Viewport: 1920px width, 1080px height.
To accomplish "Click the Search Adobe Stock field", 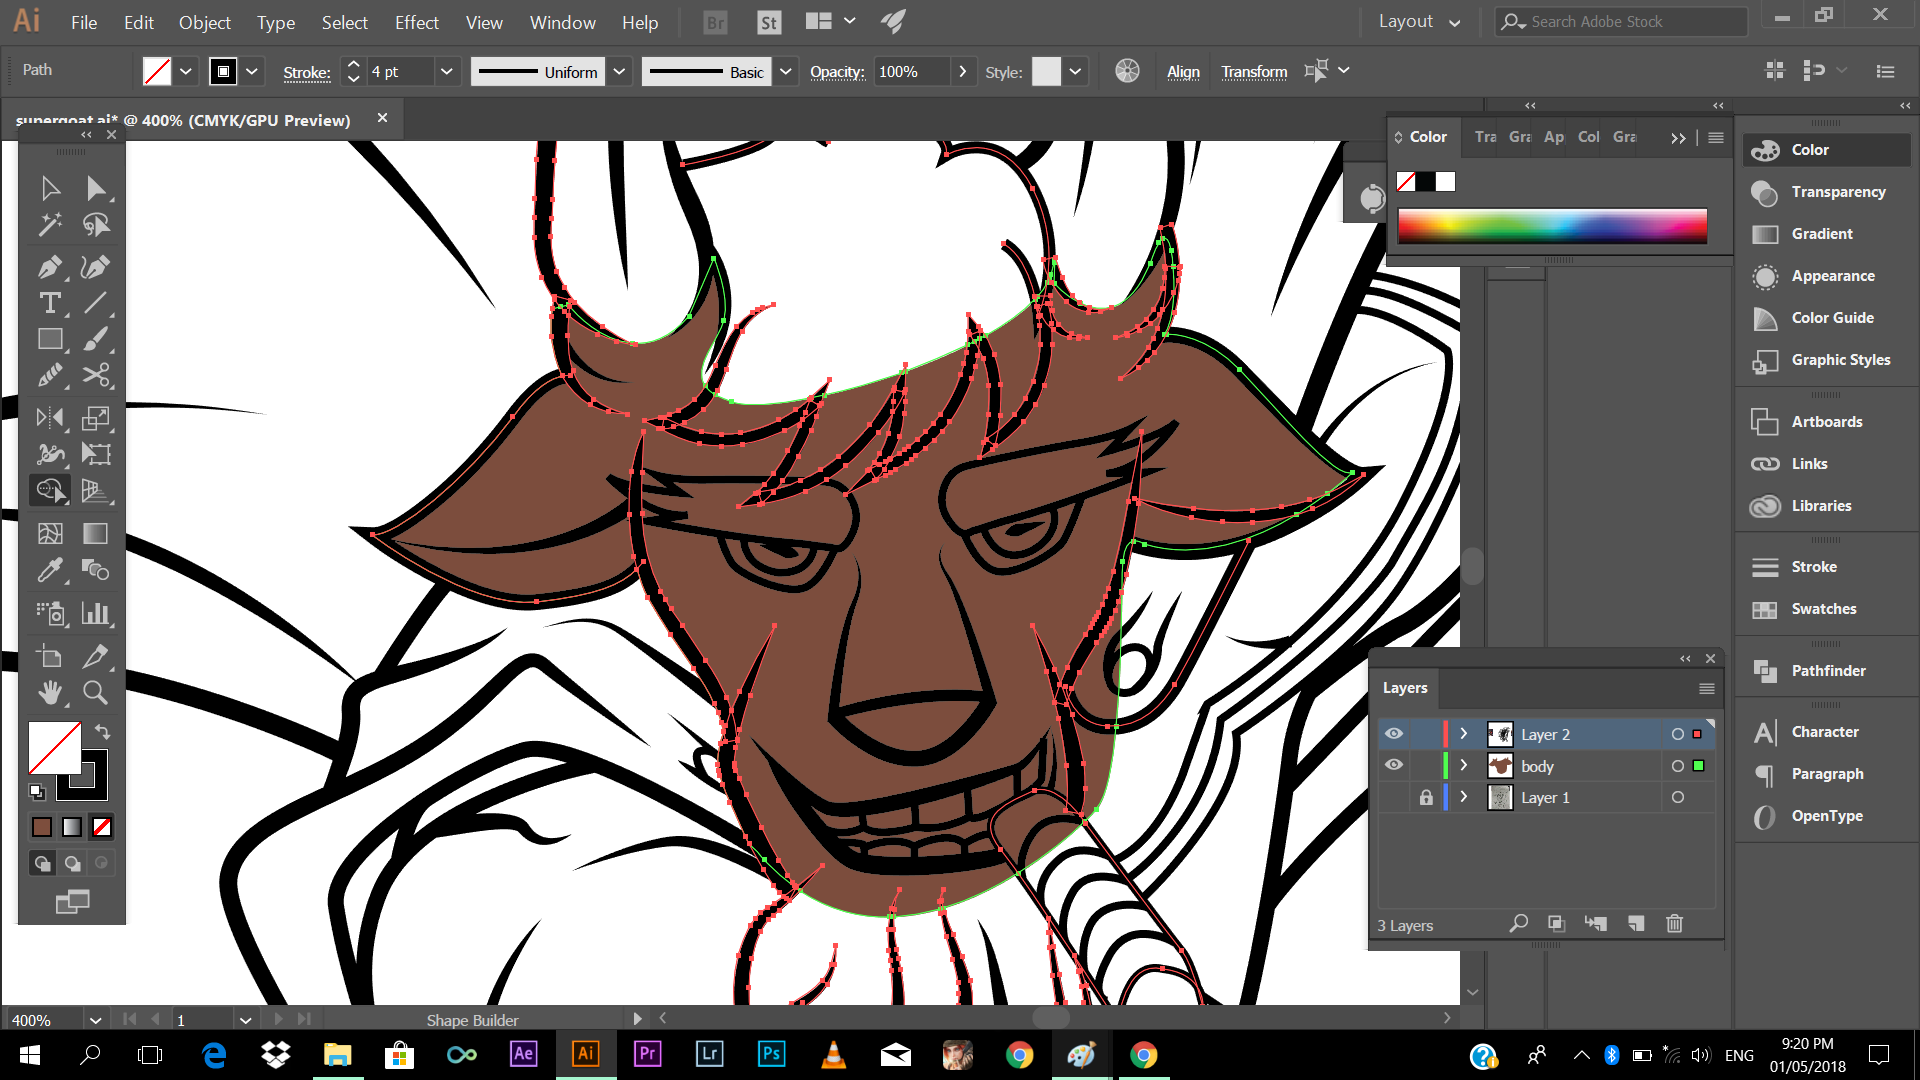I will click(x=1620, y=22).
